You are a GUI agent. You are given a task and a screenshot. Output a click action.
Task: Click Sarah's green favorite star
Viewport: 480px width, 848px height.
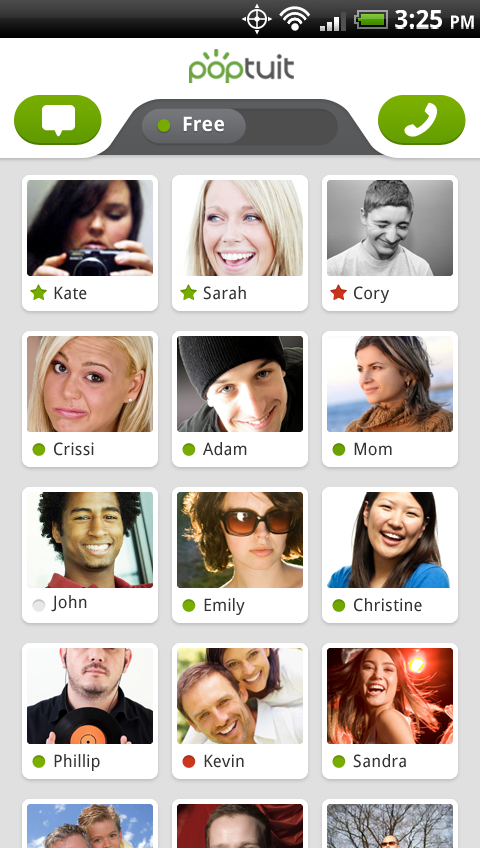188,293
